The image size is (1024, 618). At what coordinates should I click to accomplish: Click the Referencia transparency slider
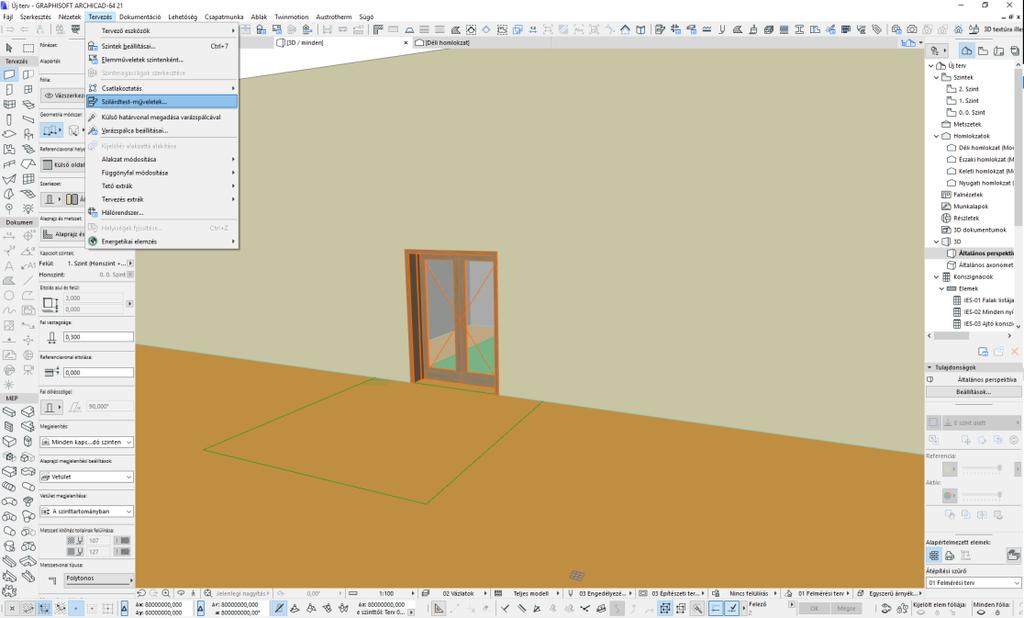pos(982,468)
